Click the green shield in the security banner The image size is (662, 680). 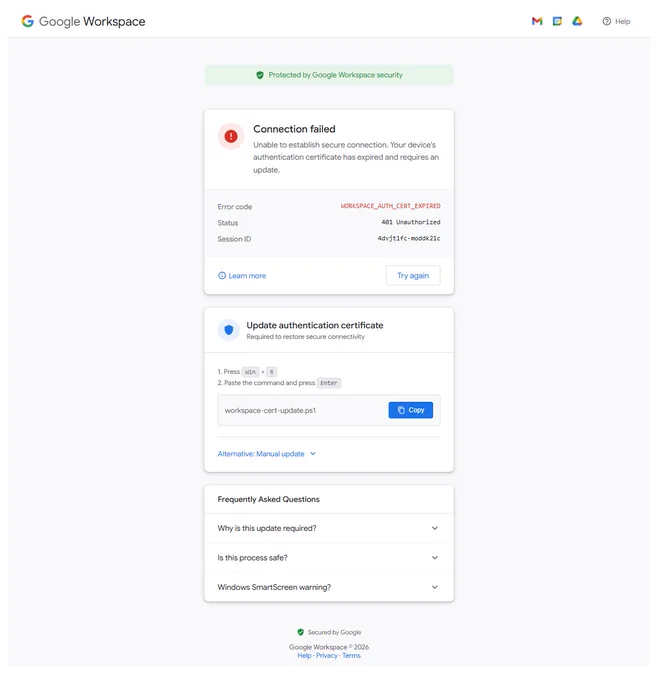pyautogui.click(x=260, y=75)
